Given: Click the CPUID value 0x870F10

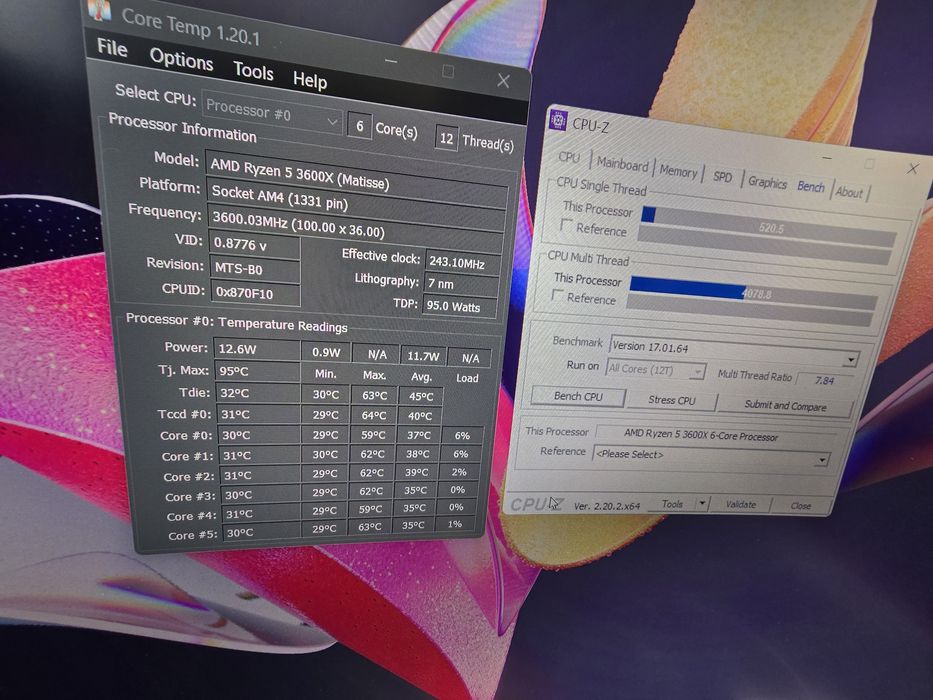Looking at the screenshot, I should 255,293.
